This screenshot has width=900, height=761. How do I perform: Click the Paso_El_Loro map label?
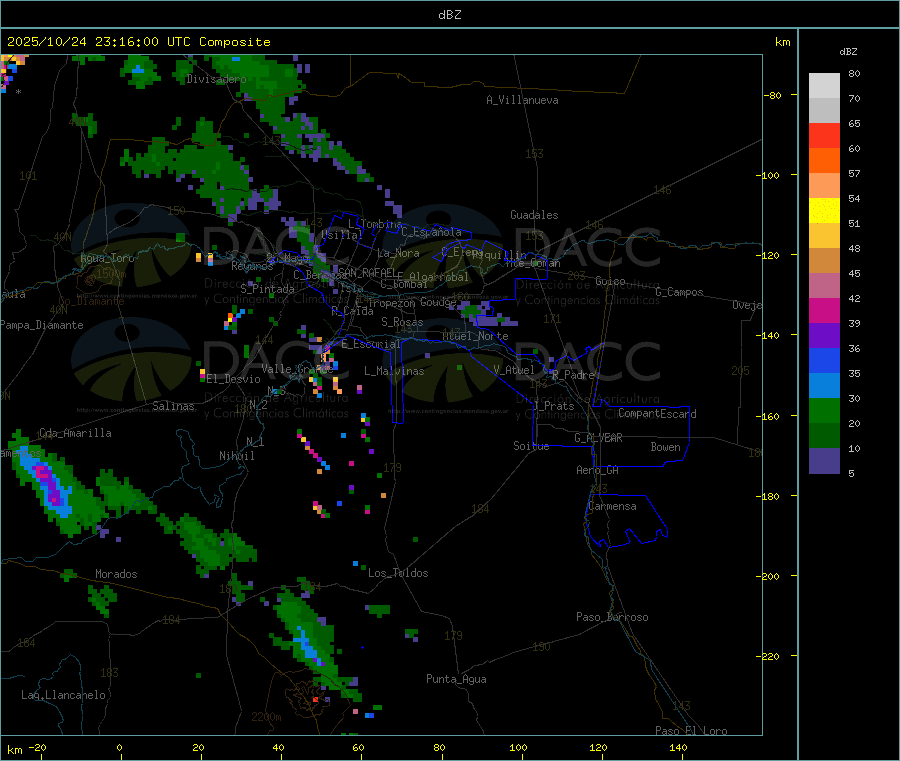(x=692, y=731)
